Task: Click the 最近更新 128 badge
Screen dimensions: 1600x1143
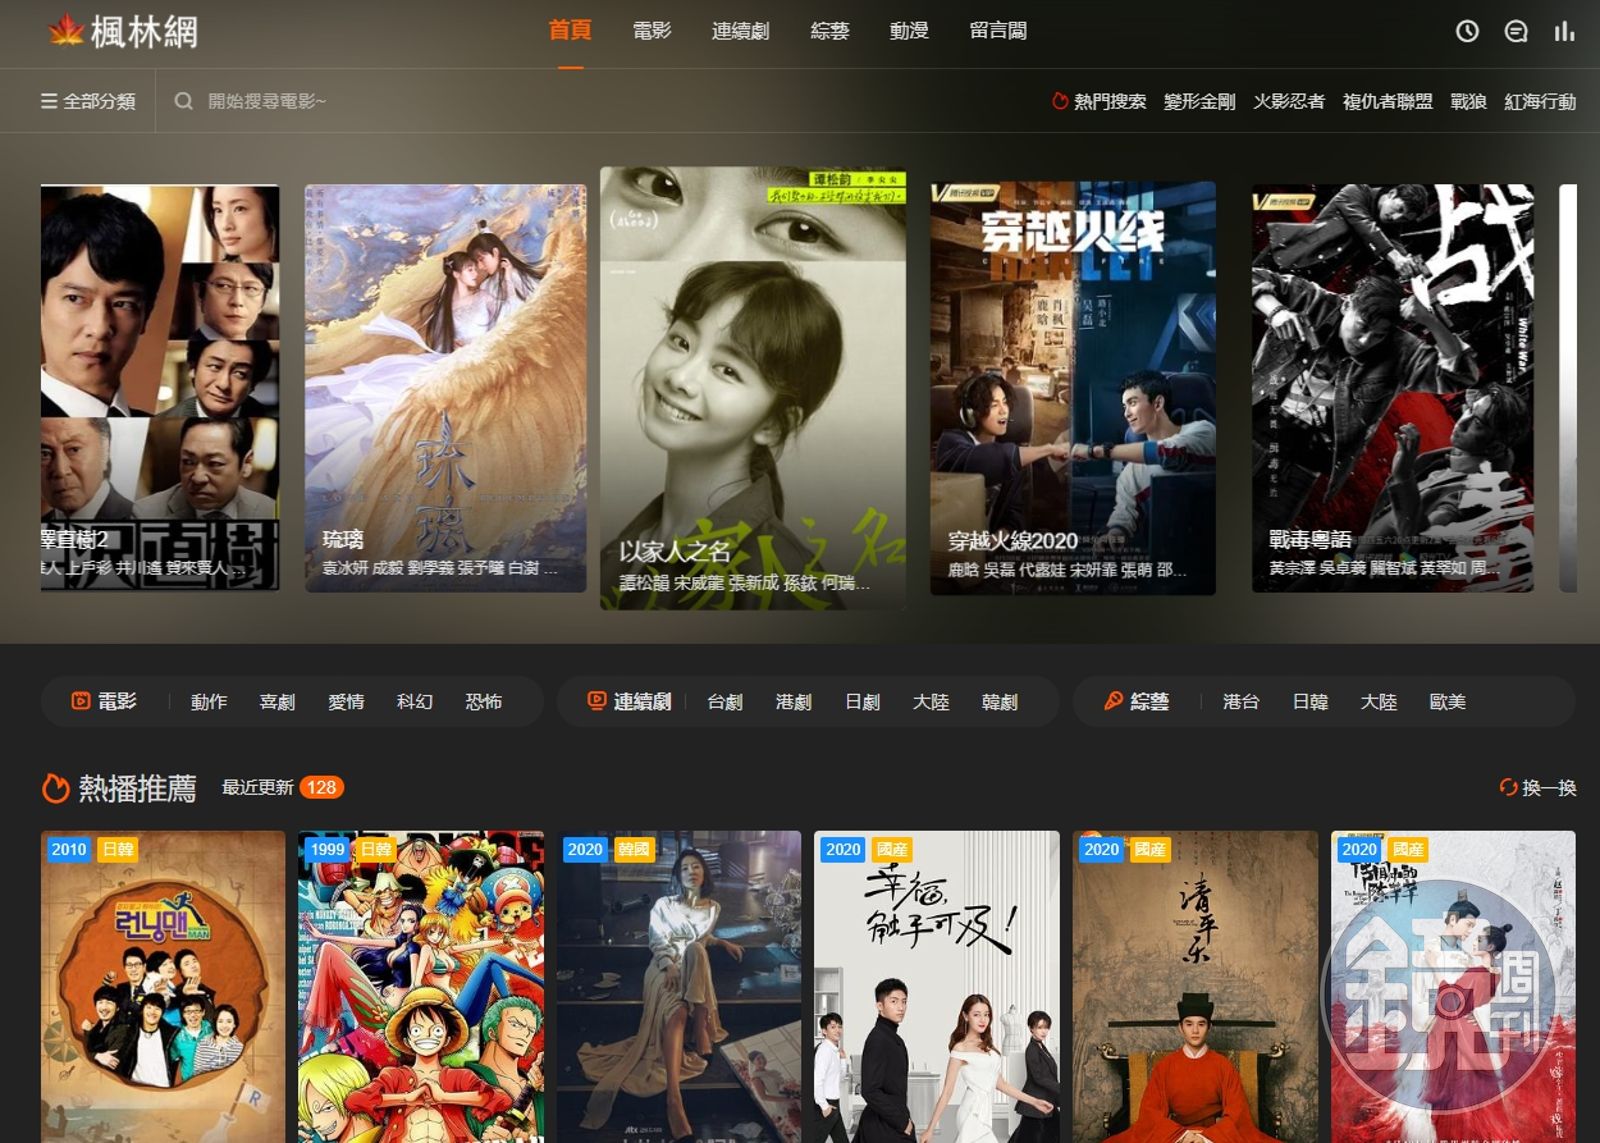Action: [321, 788]
